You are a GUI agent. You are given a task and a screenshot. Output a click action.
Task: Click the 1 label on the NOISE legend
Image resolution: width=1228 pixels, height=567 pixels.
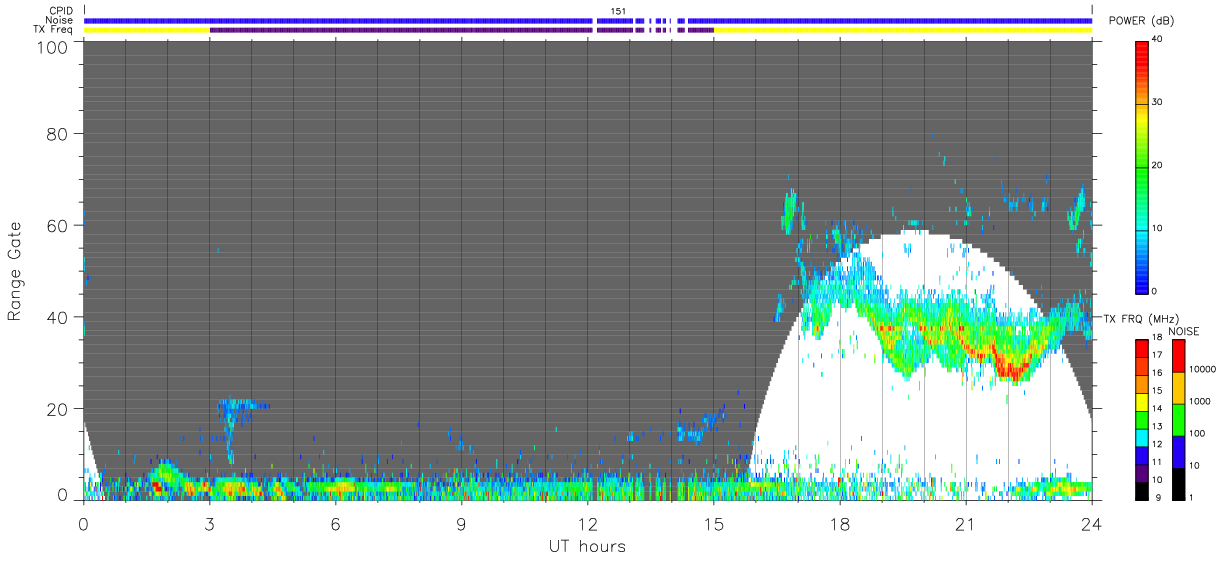[1190, 497]
